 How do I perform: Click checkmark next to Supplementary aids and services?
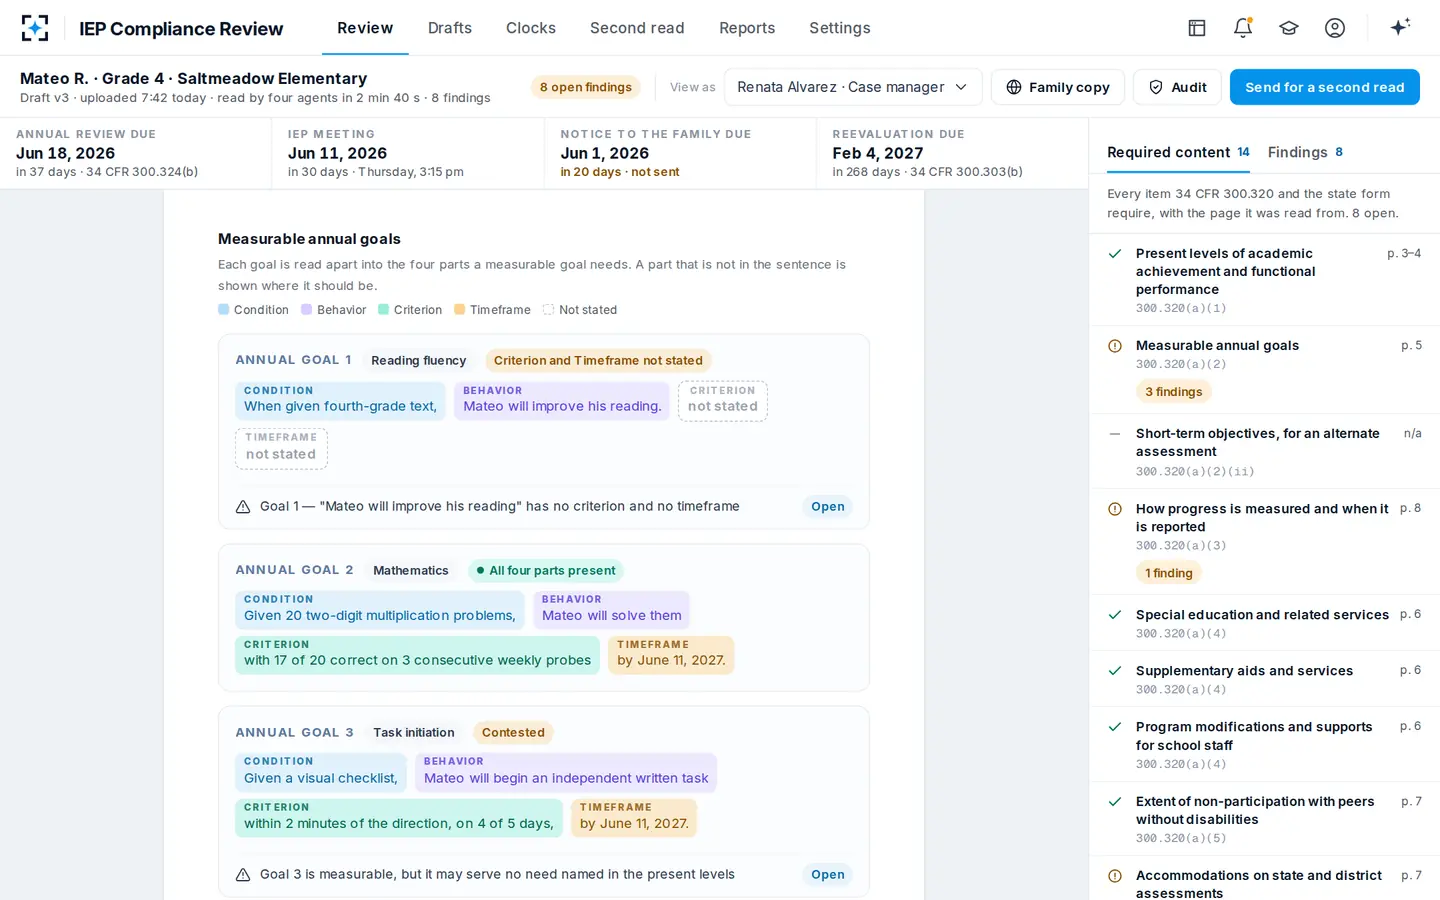coord(1115,671)
